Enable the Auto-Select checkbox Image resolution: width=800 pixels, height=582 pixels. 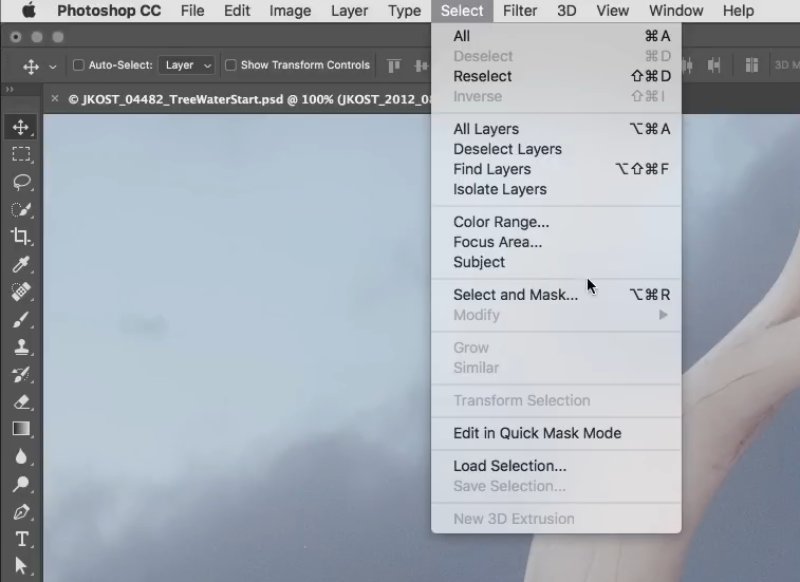(79, 66)
